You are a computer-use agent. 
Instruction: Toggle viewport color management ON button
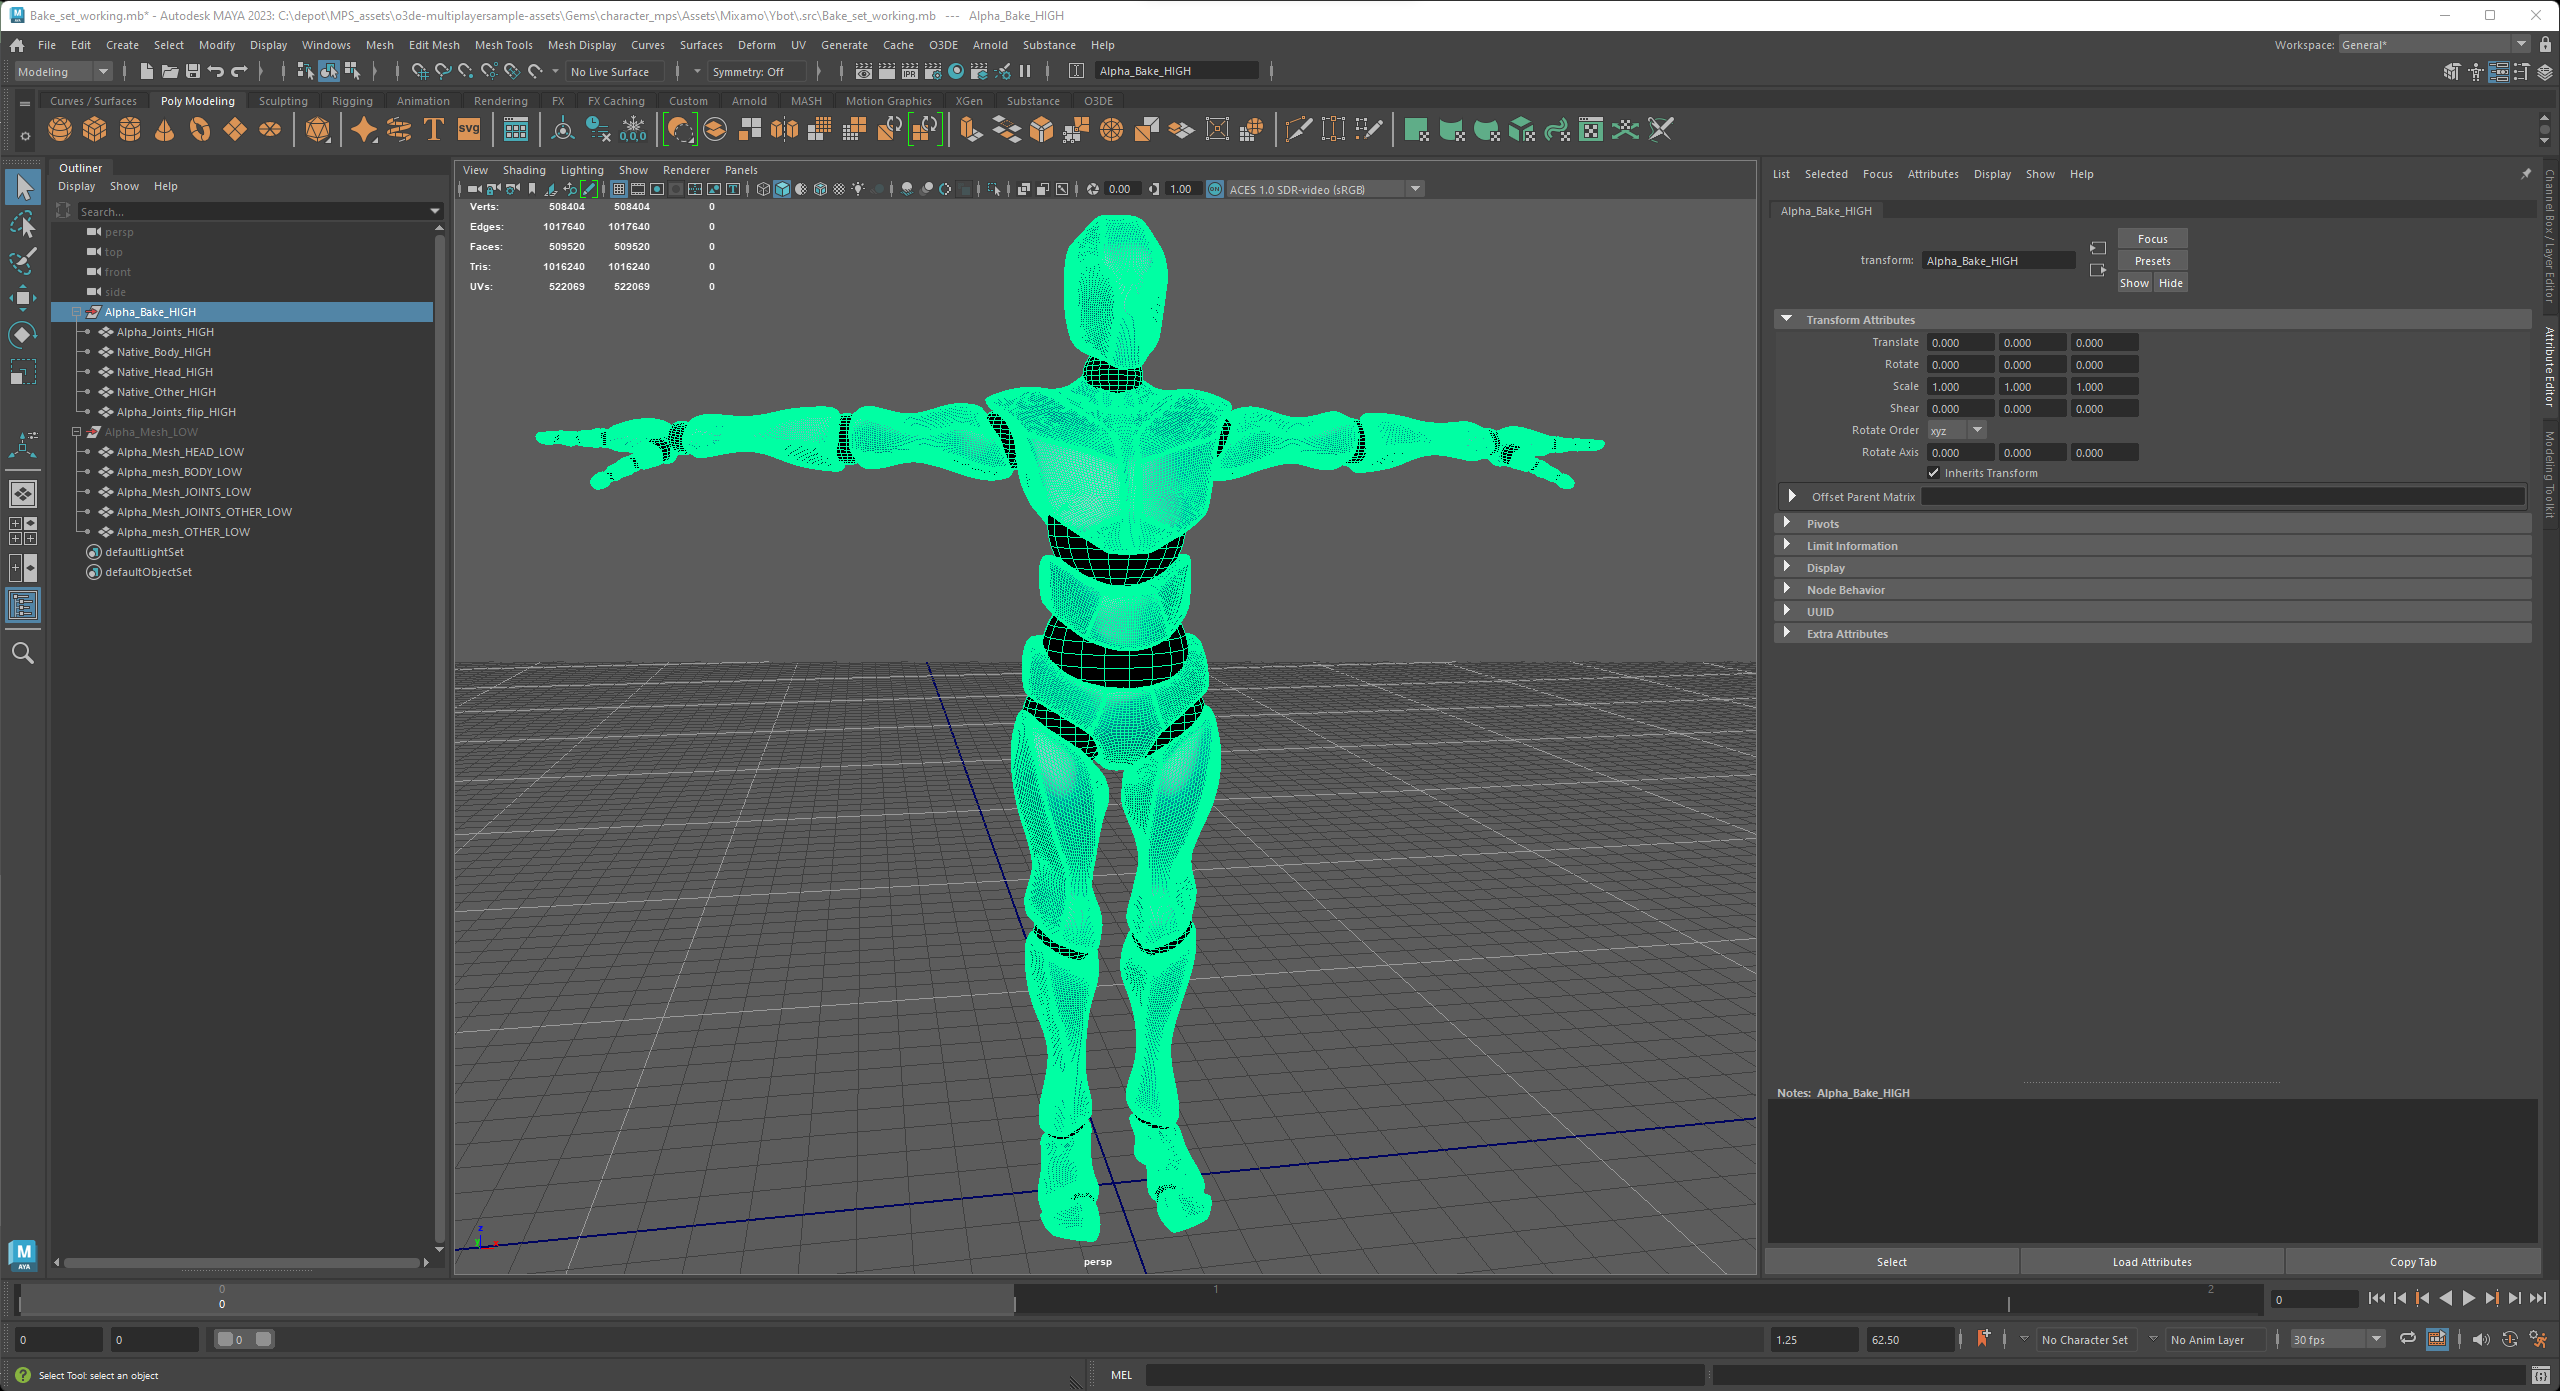[x=1215, y=189]
